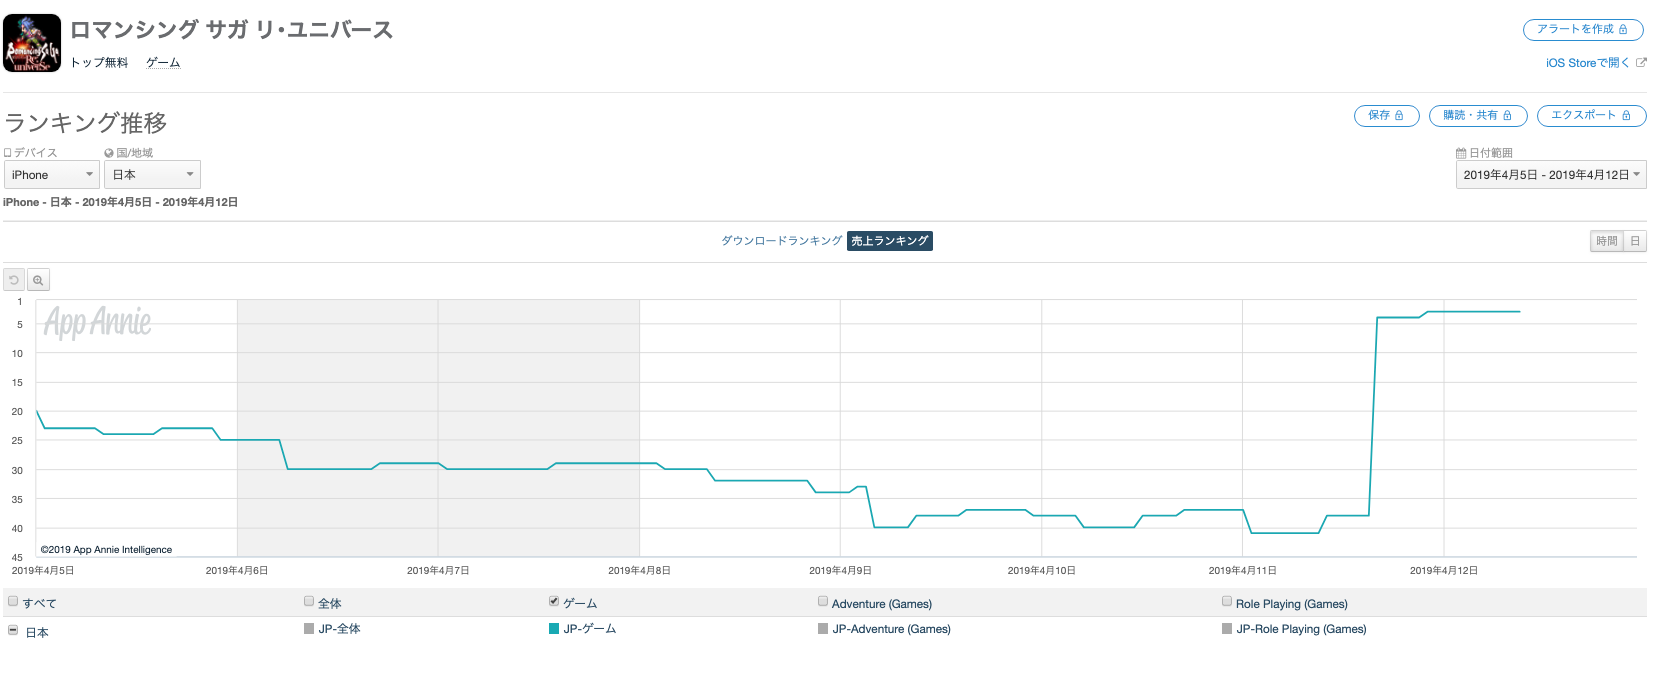The image size is (1658, 674).
Task: Reset chart zoom with the undo icon
Action: click(x=14, y=281)
